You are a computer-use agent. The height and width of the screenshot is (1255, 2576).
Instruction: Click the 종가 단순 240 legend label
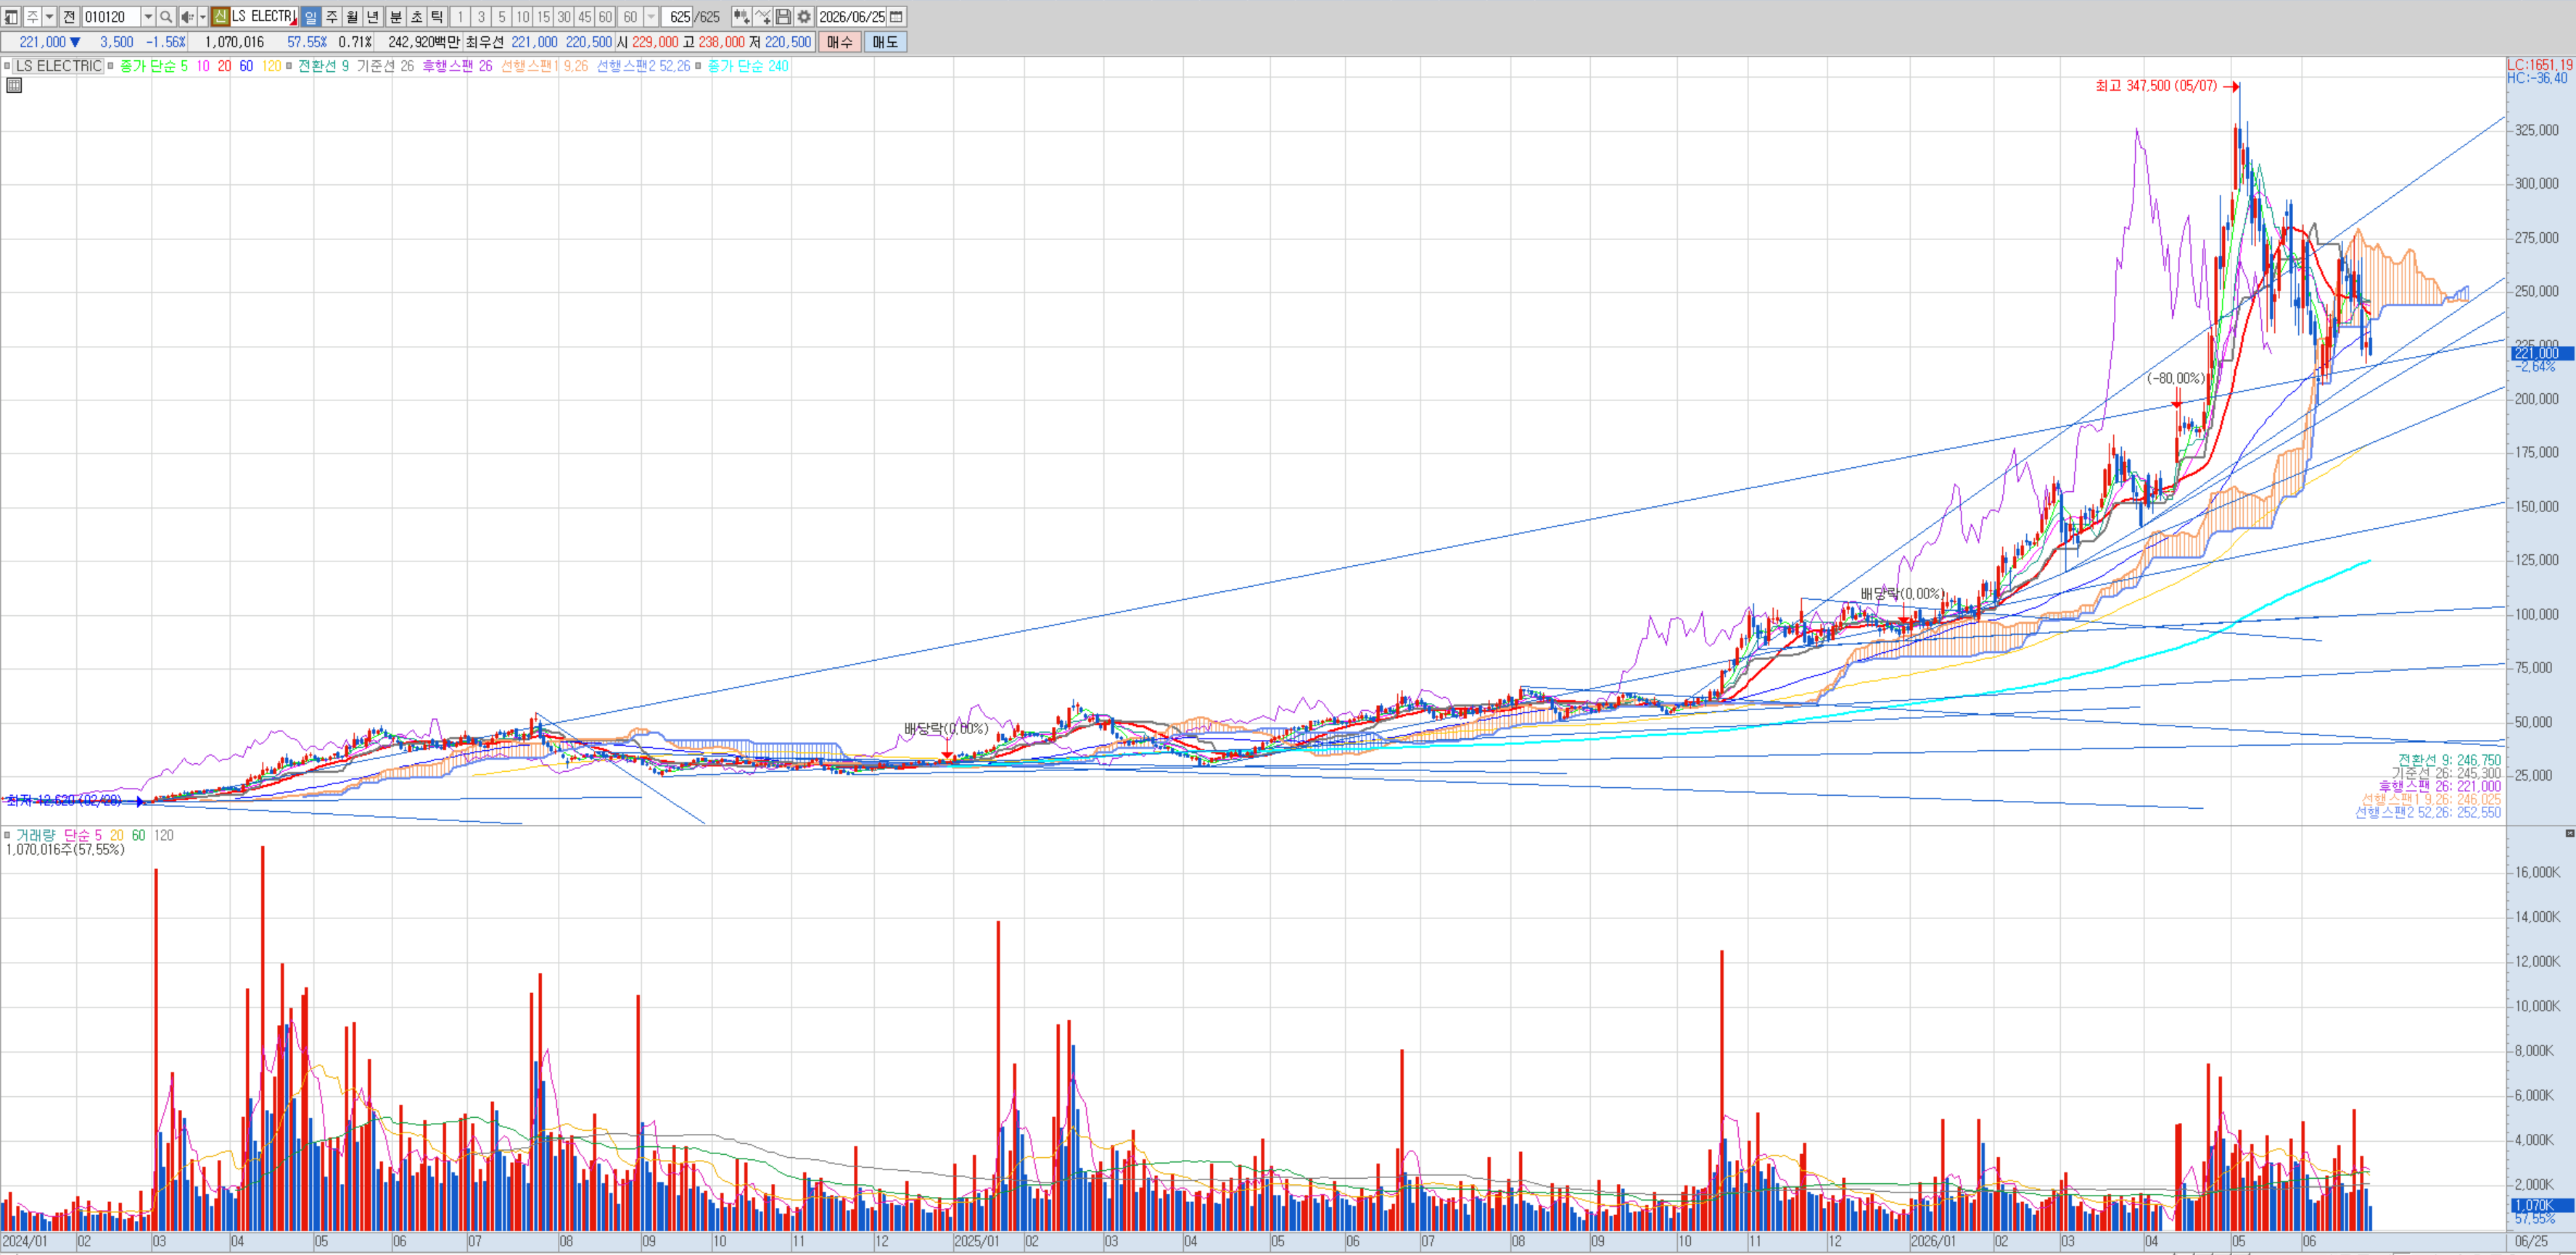click(x=748, y=66)
